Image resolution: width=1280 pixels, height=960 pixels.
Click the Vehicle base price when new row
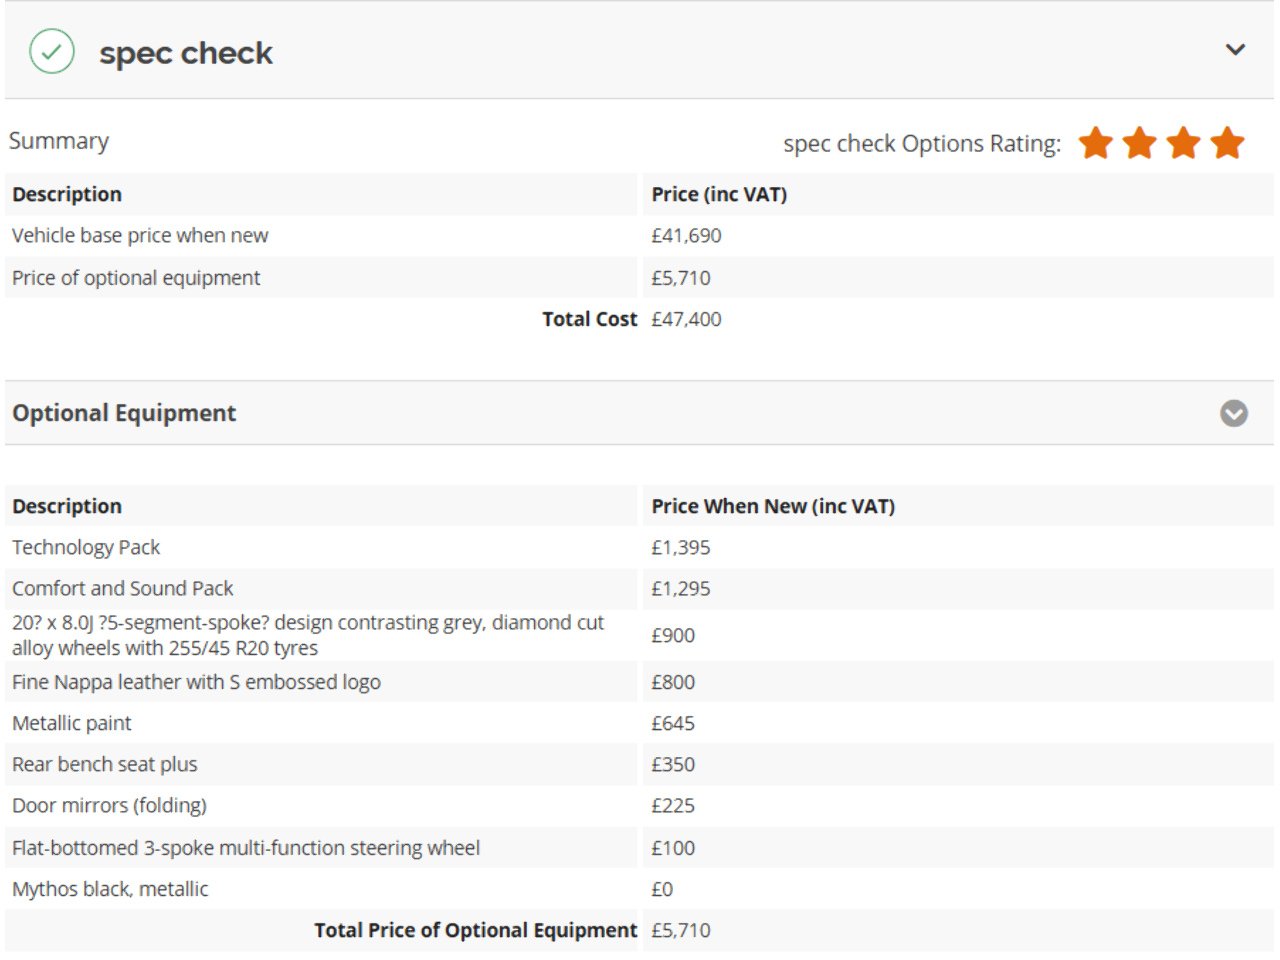point(640,235)
